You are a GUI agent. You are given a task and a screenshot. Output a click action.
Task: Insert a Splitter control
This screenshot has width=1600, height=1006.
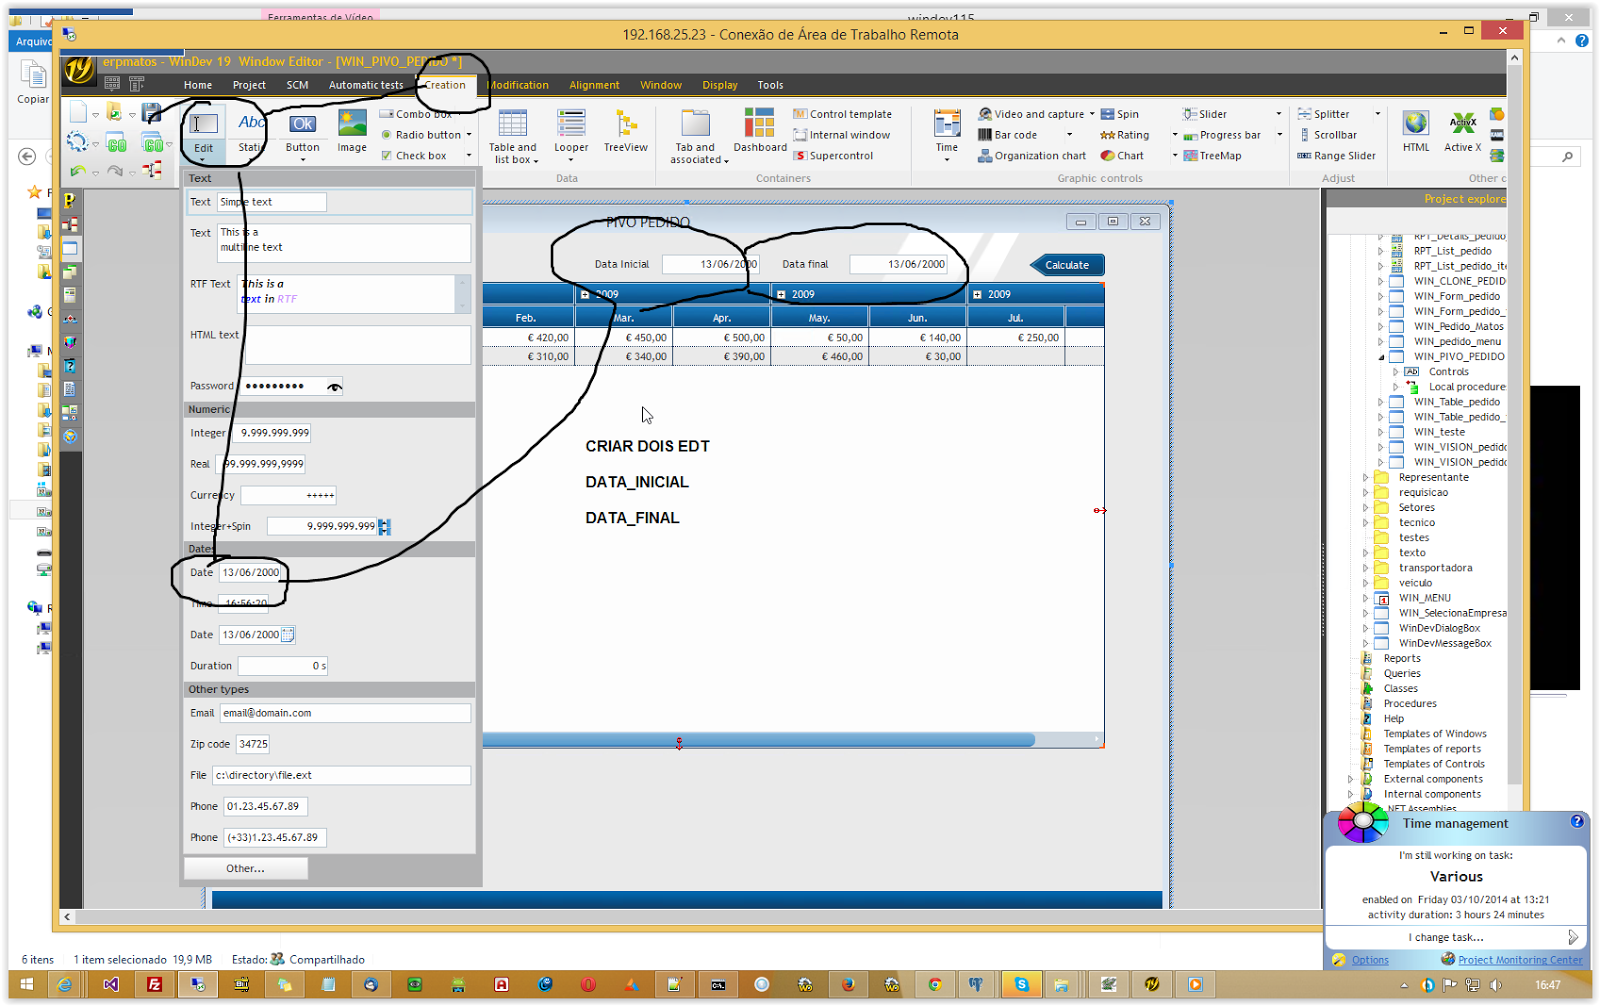[1324, 114]
